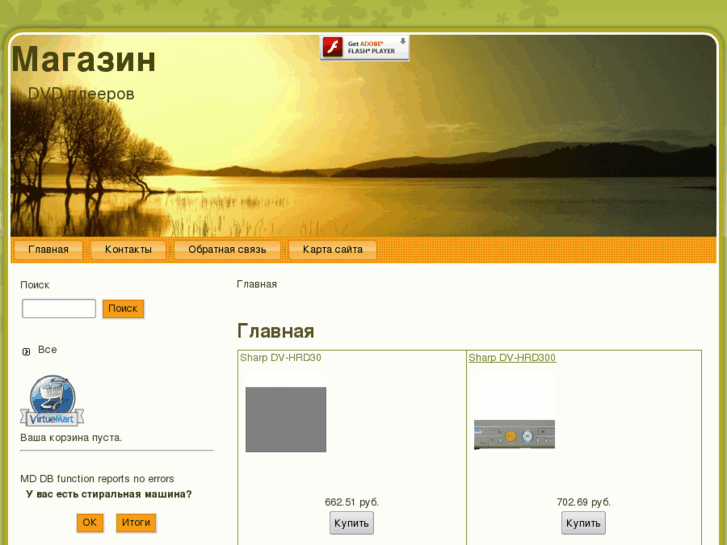This screenshot has height=545, width=727.
Task: Click the 662.51 руб. price
Action: (351, 502)
